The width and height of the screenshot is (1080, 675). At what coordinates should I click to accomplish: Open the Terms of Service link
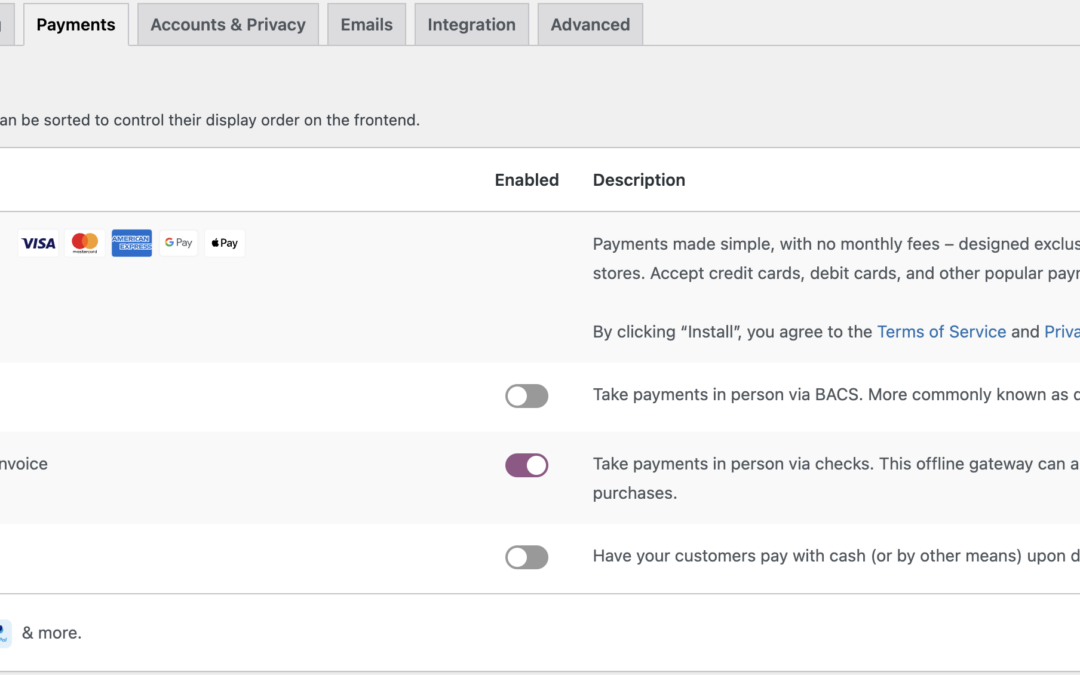coord(941,332)
